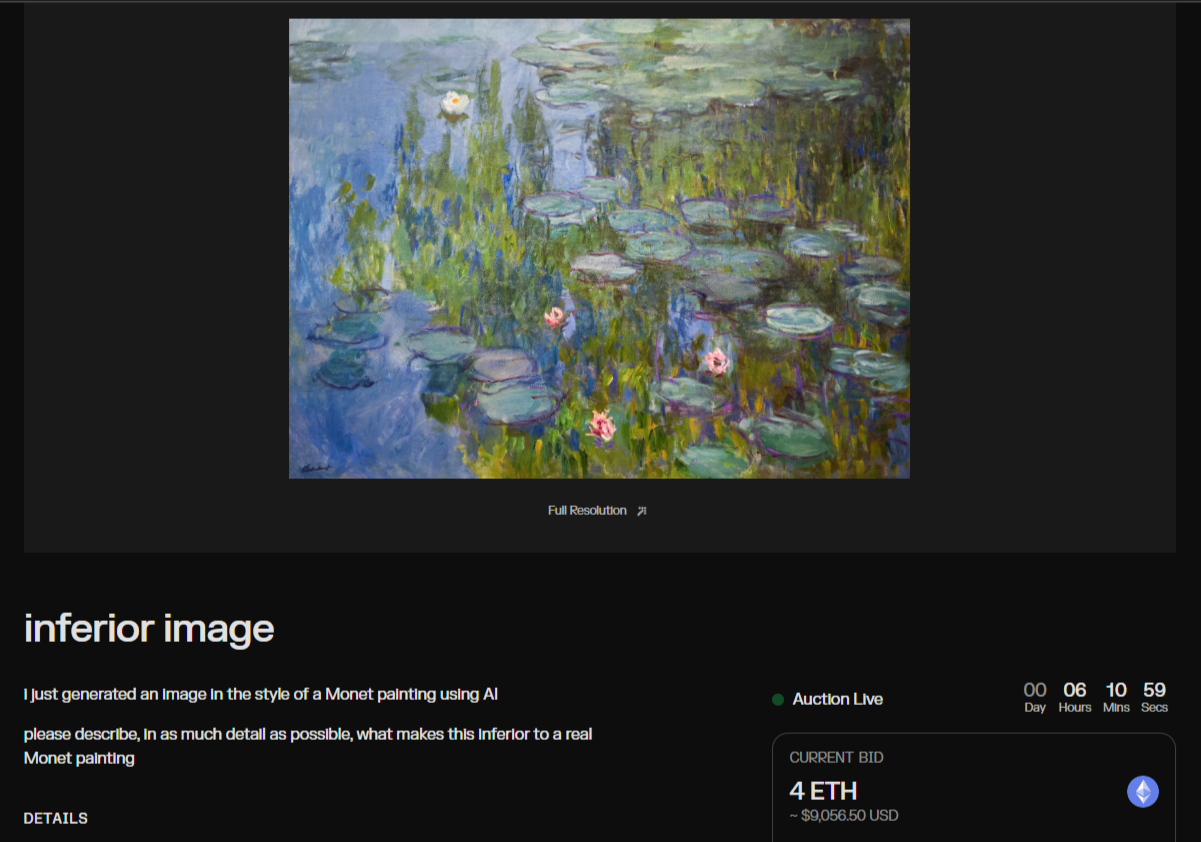Click the '00' Day countdown value
This screenshot has width=1201, height=842.
(x=1035, y=690)
